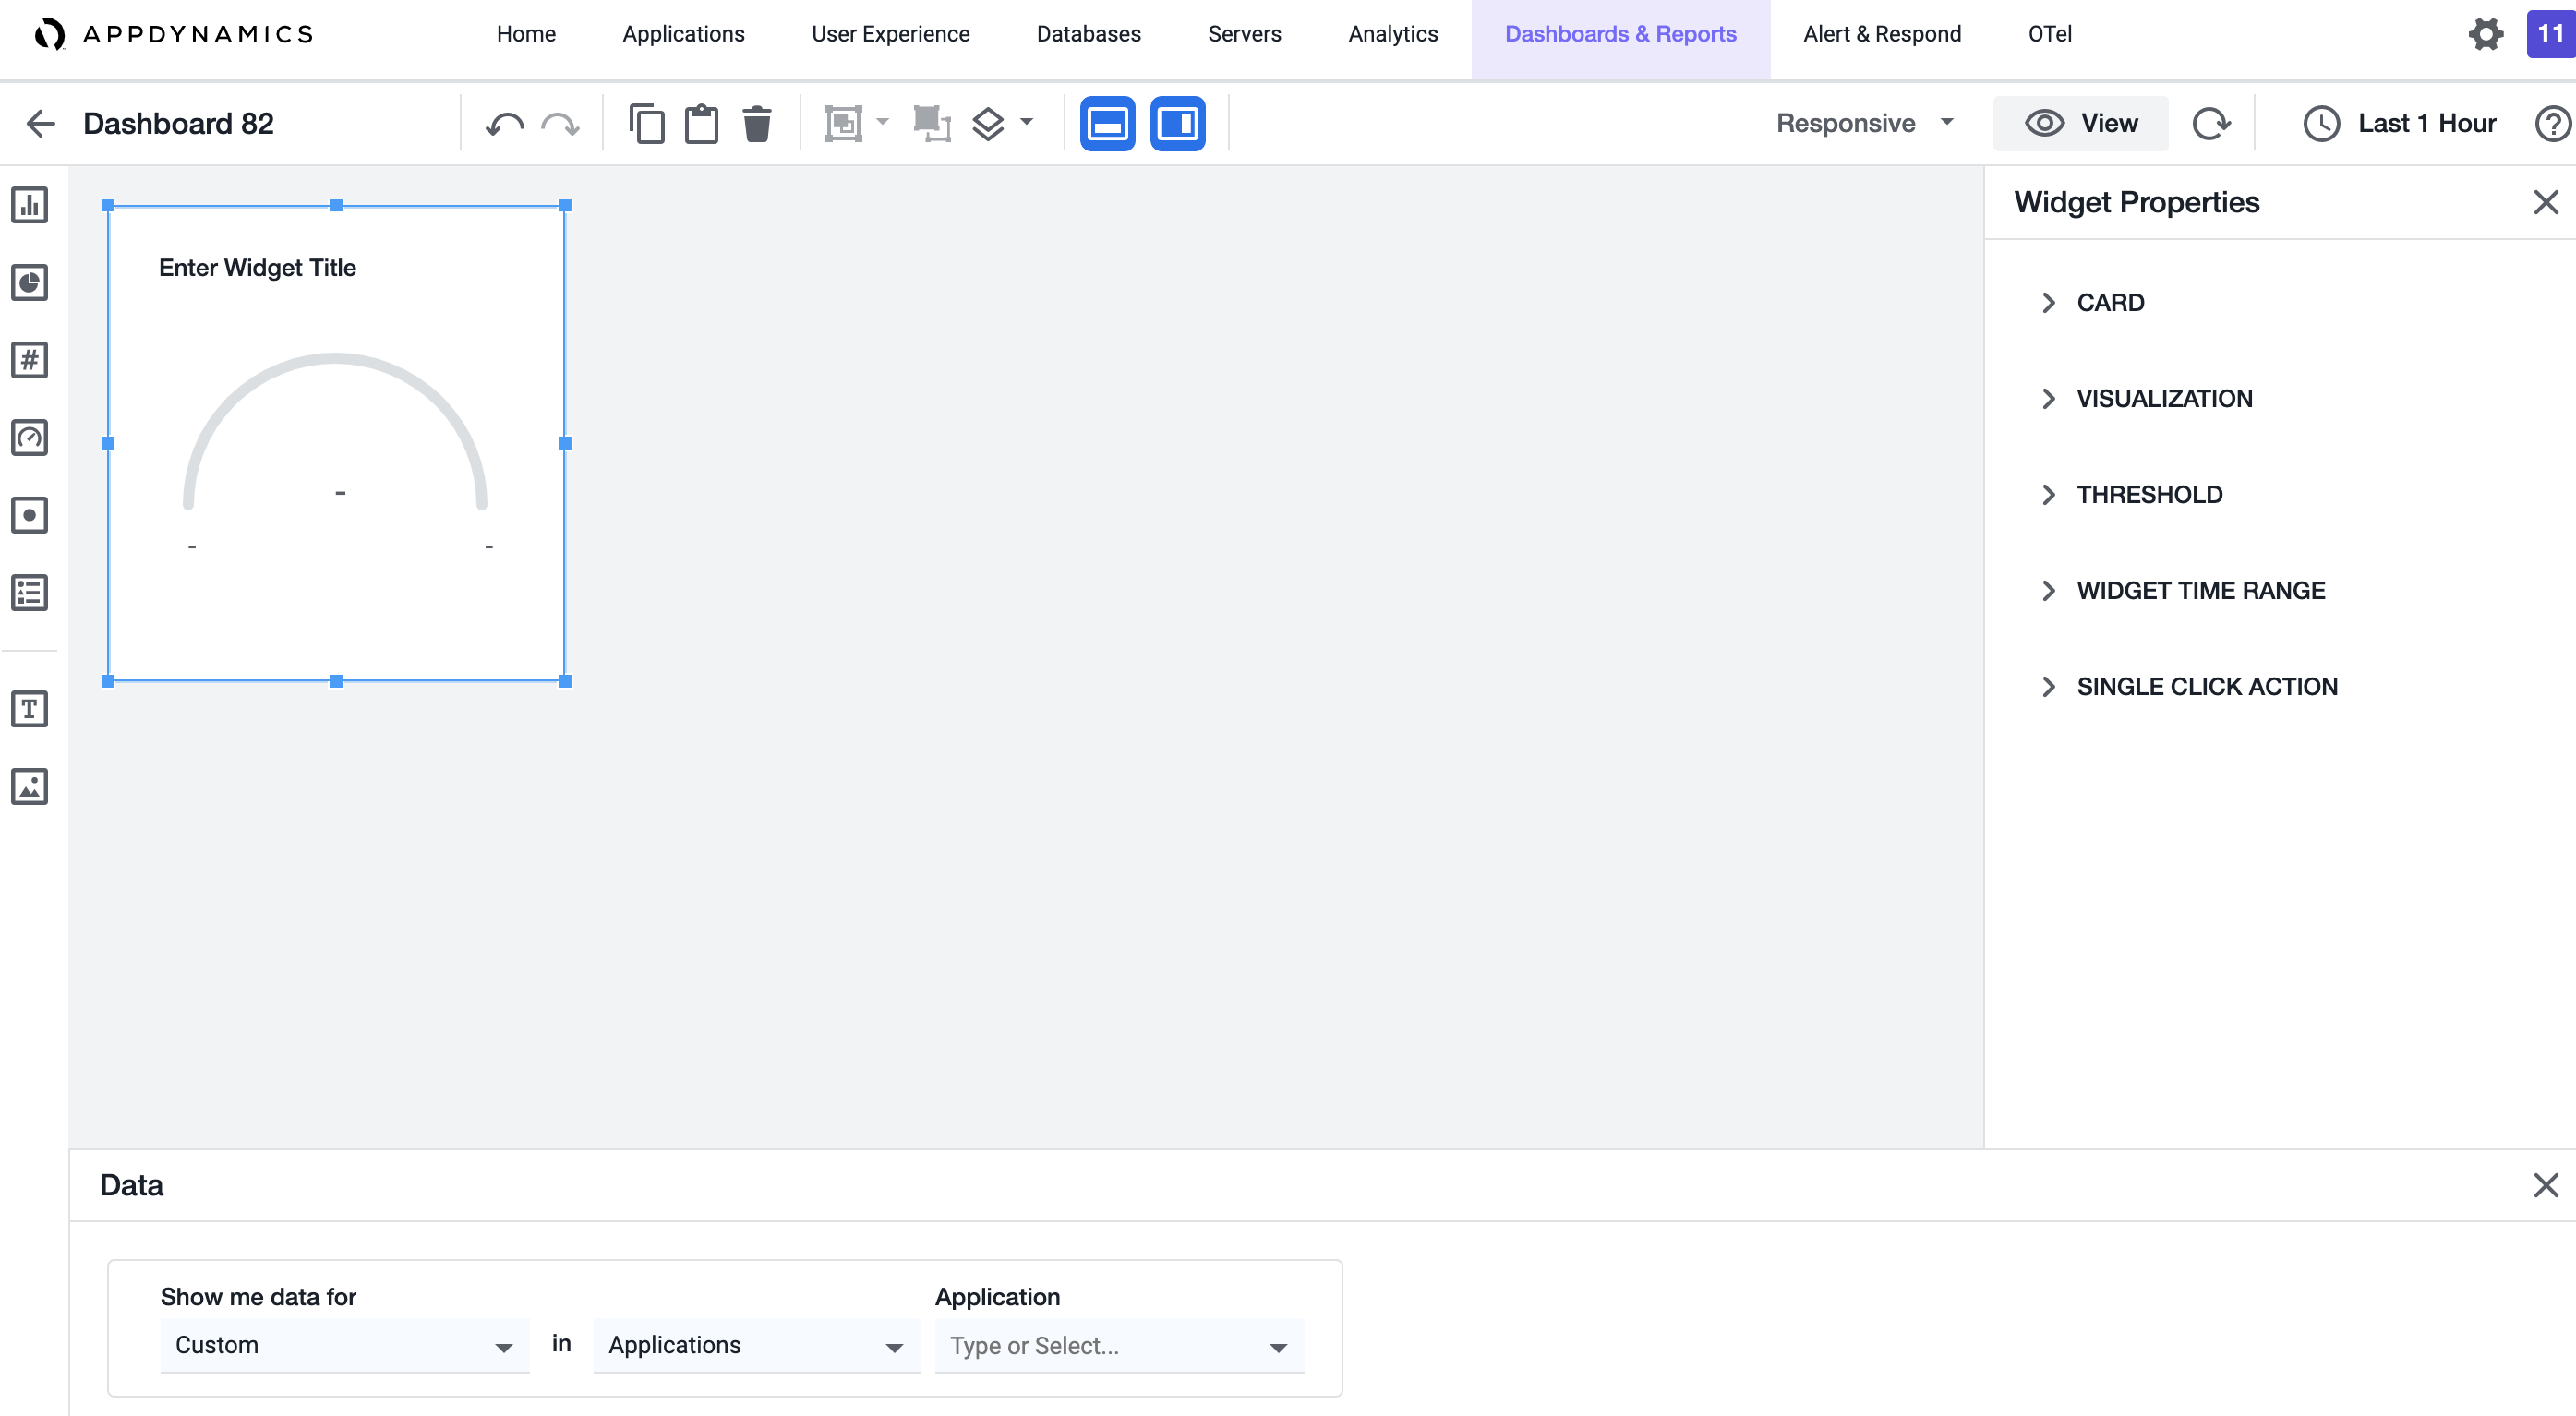
Task: Paste widget from clipboard
Action: click(x=702, y=123)
